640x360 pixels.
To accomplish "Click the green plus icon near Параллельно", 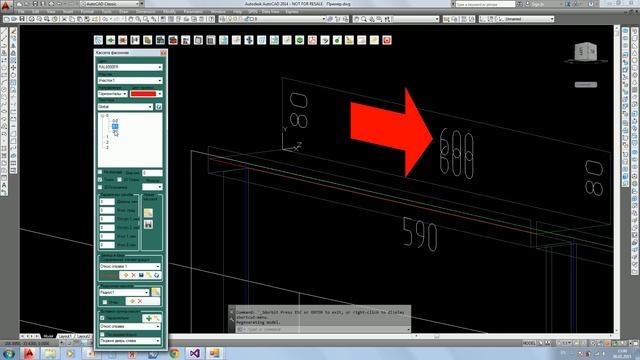I will (x=149, y=318).
